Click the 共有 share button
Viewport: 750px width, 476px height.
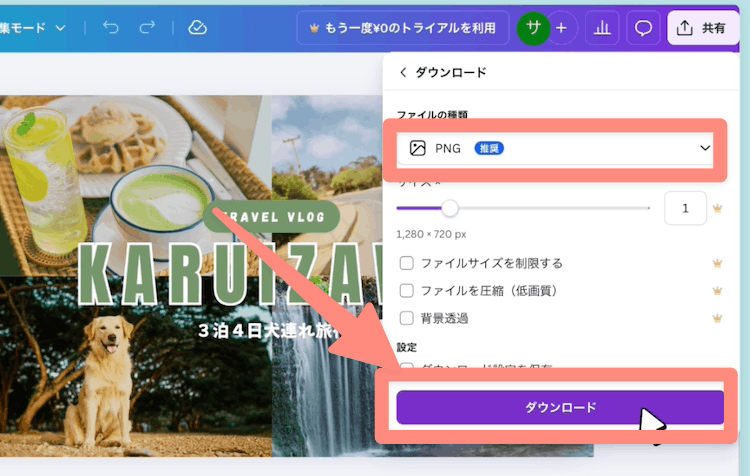(x=702, y=28)
